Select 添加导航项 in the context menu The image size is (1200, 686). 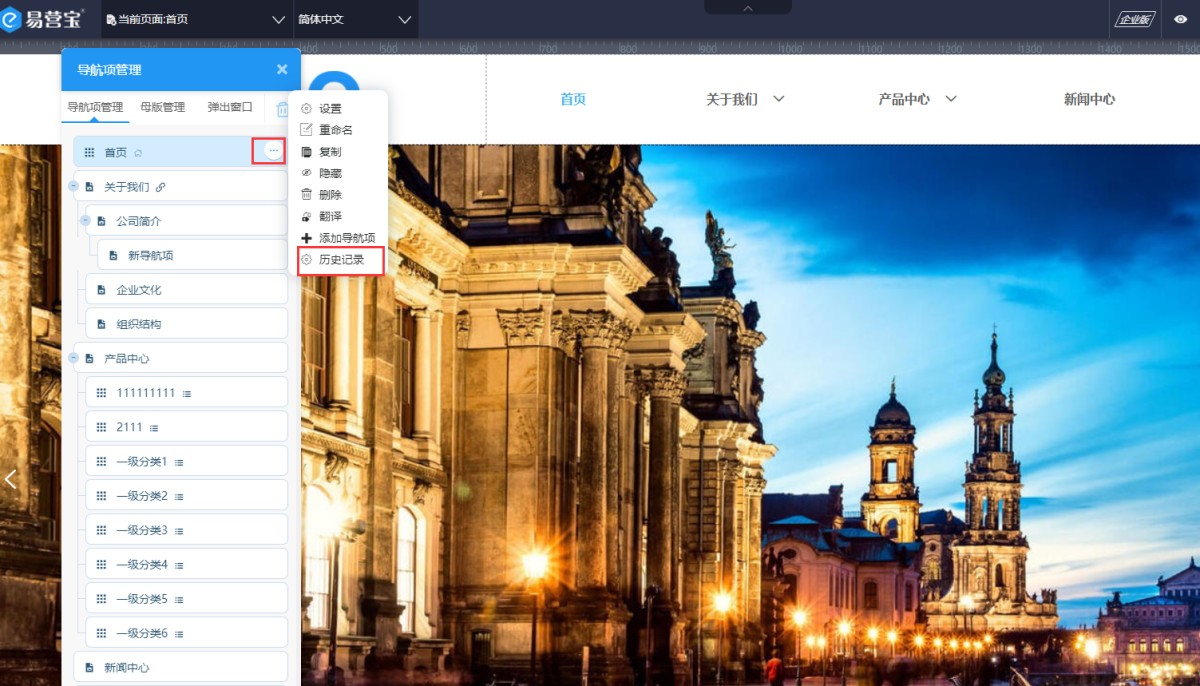[x=346, y=238]
